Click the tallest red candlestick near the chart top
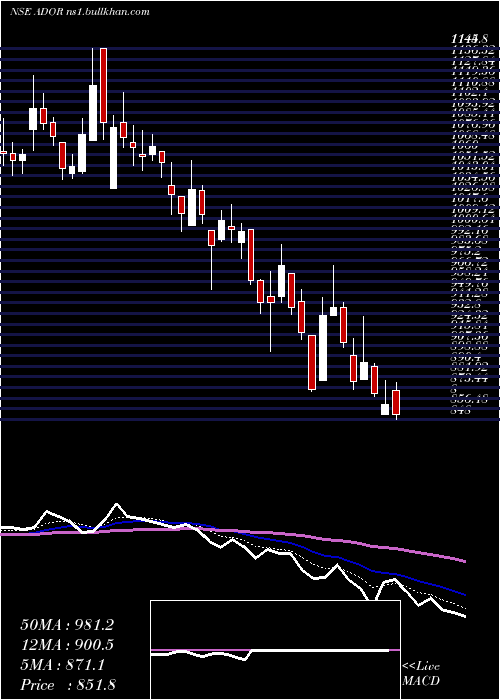The image size is (500, 700). click(x=104, y=85)
